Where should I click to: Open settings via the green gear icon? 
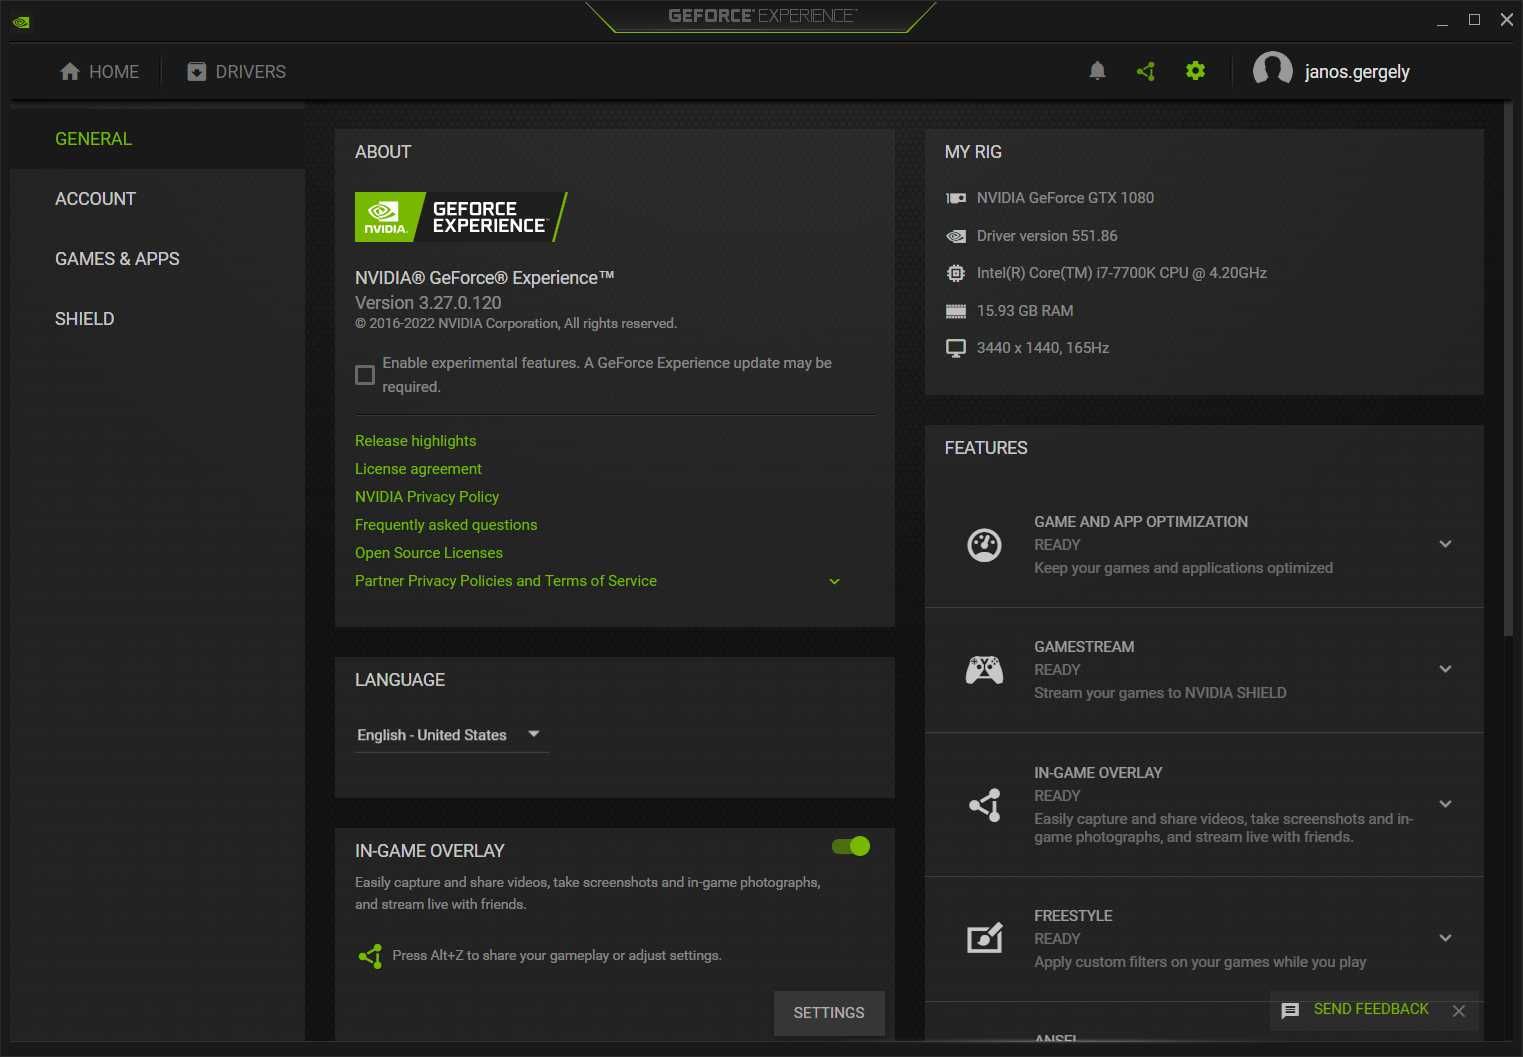coord(1195,71)
